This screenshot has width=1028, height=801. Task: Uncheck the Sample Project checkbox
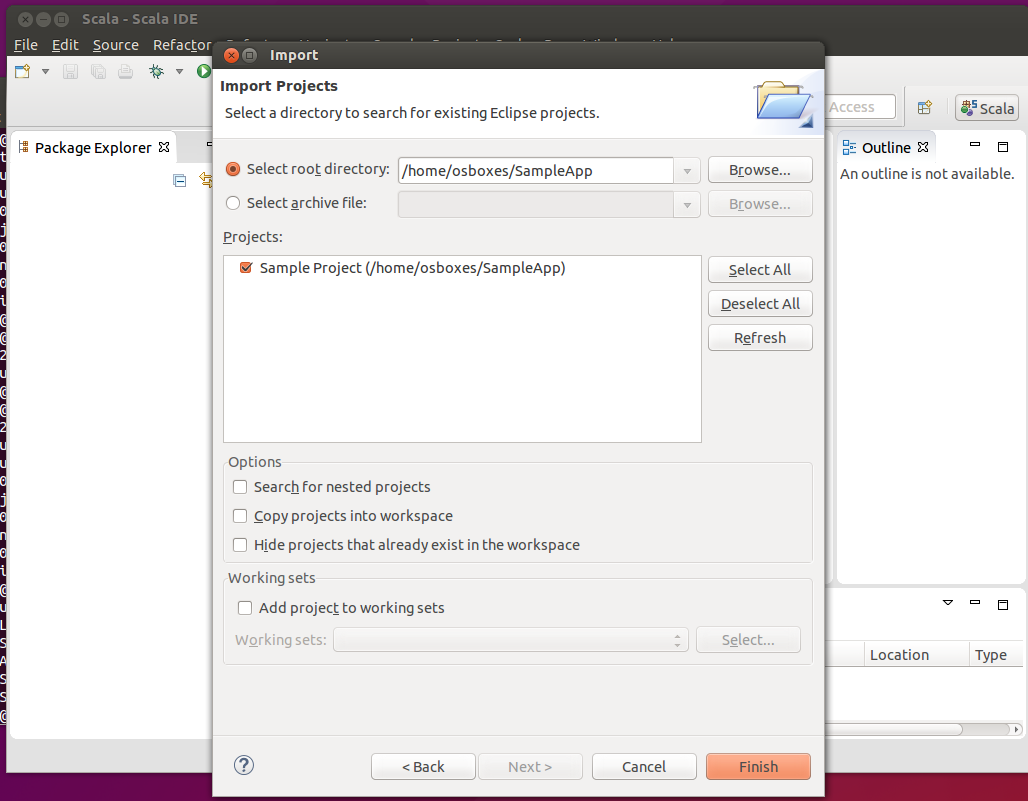point(246,267)
